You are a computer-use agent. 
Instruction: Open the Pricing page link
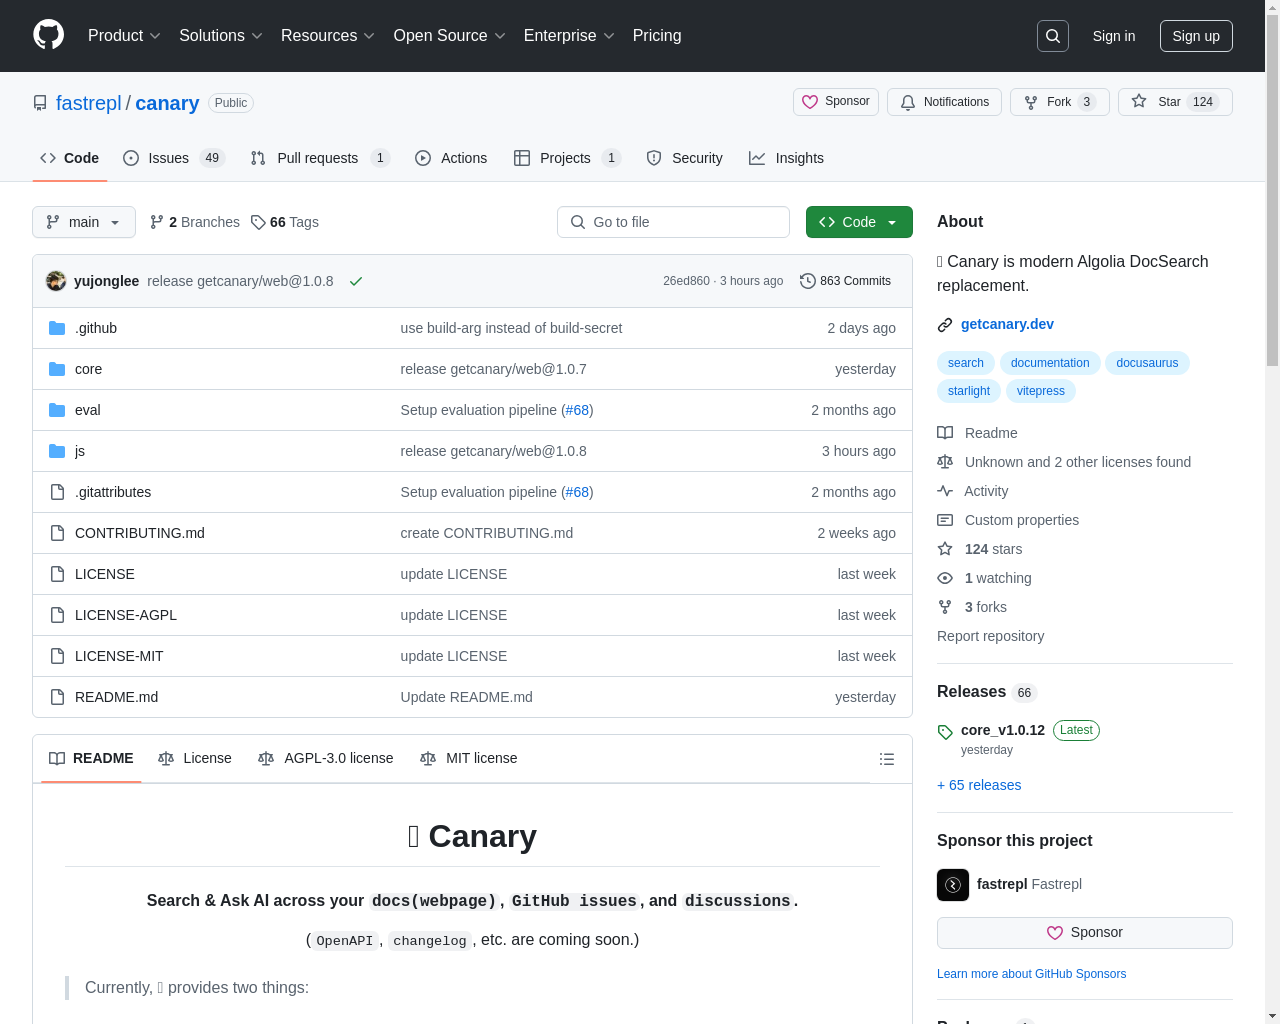point(657,36)
